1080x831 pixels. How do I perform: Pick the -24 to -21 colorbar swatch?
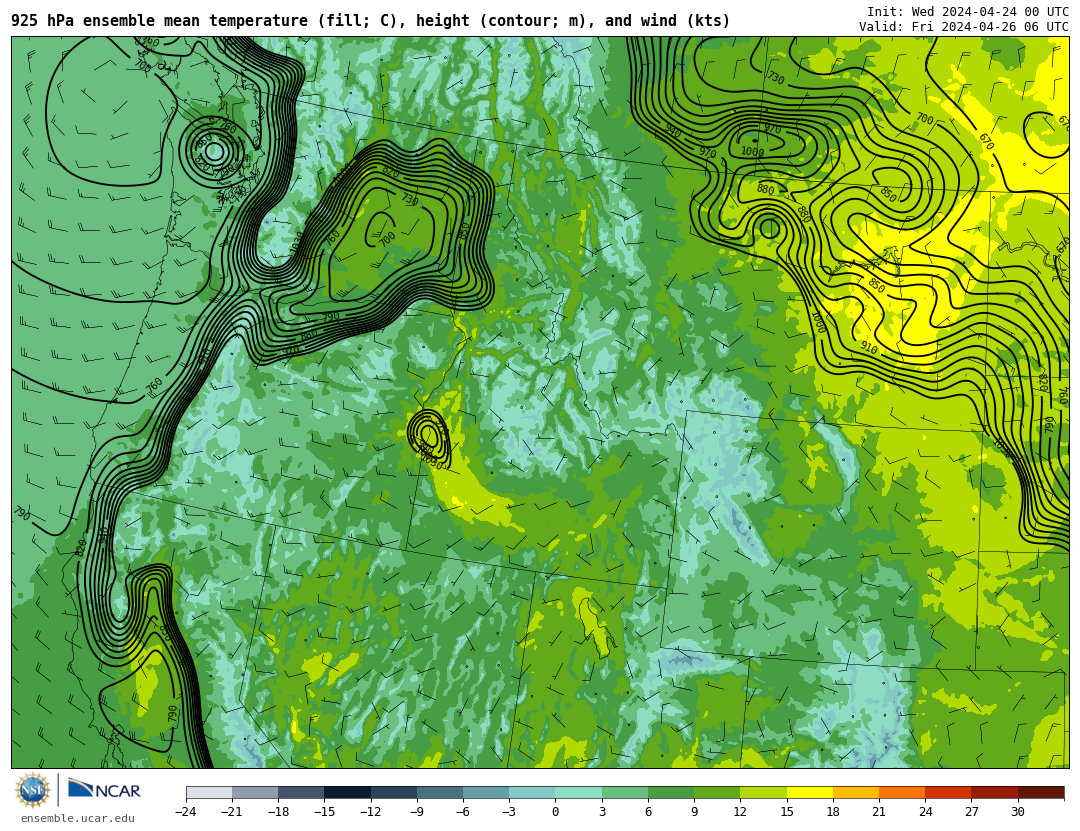[209, 792]
